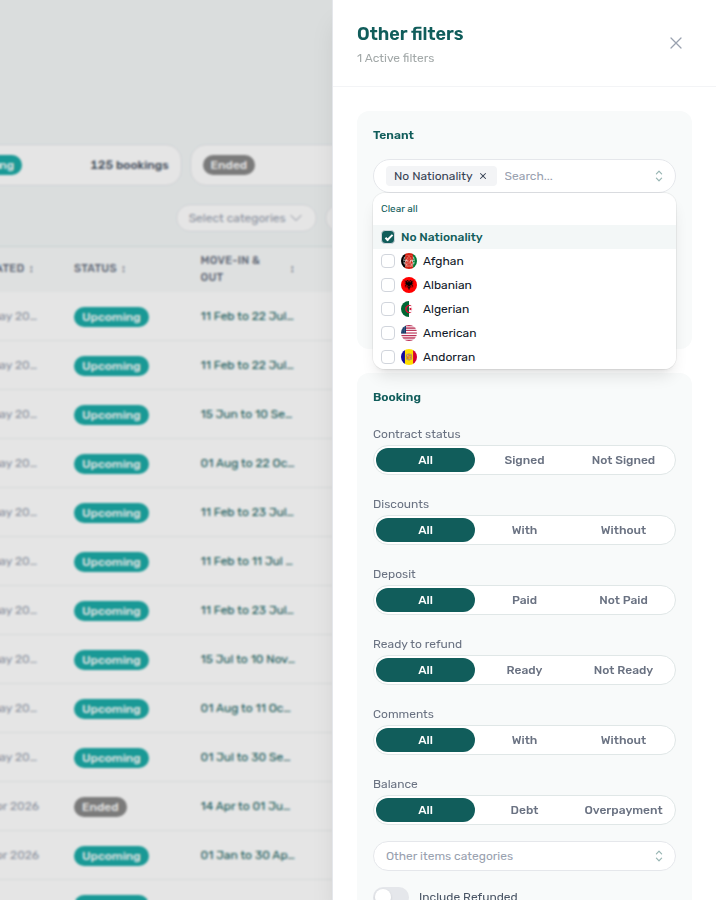716x900 pixels.
Task: Click Upcoming badge in 15 Jun row
Action: (111, 415)
